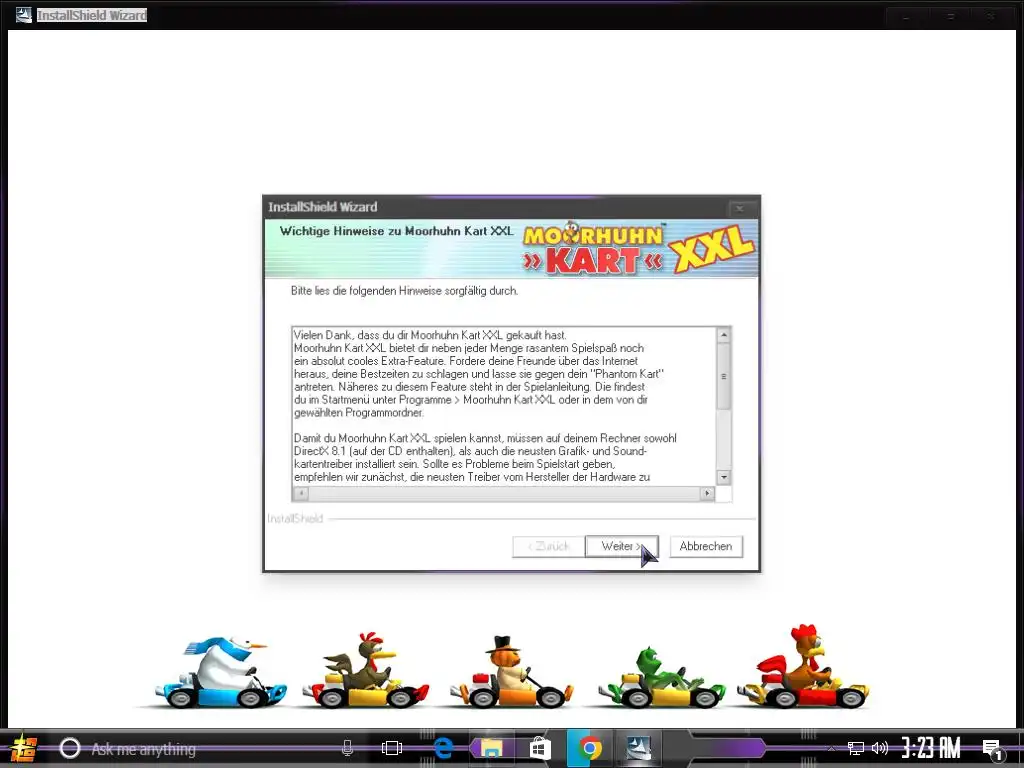
Task: Click the Abbrechen button
Action: (x=706, y=546)
